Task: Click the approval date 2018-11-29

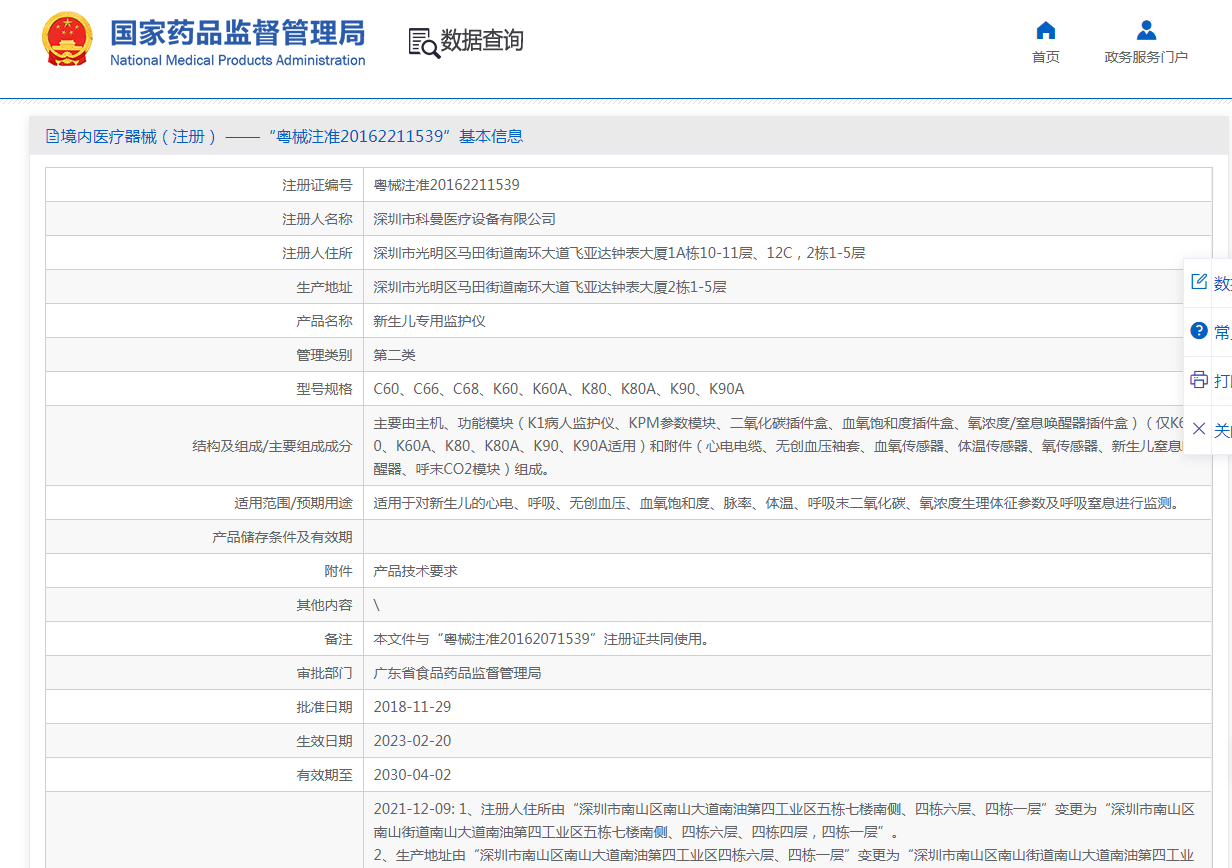Action: [412, 707]
